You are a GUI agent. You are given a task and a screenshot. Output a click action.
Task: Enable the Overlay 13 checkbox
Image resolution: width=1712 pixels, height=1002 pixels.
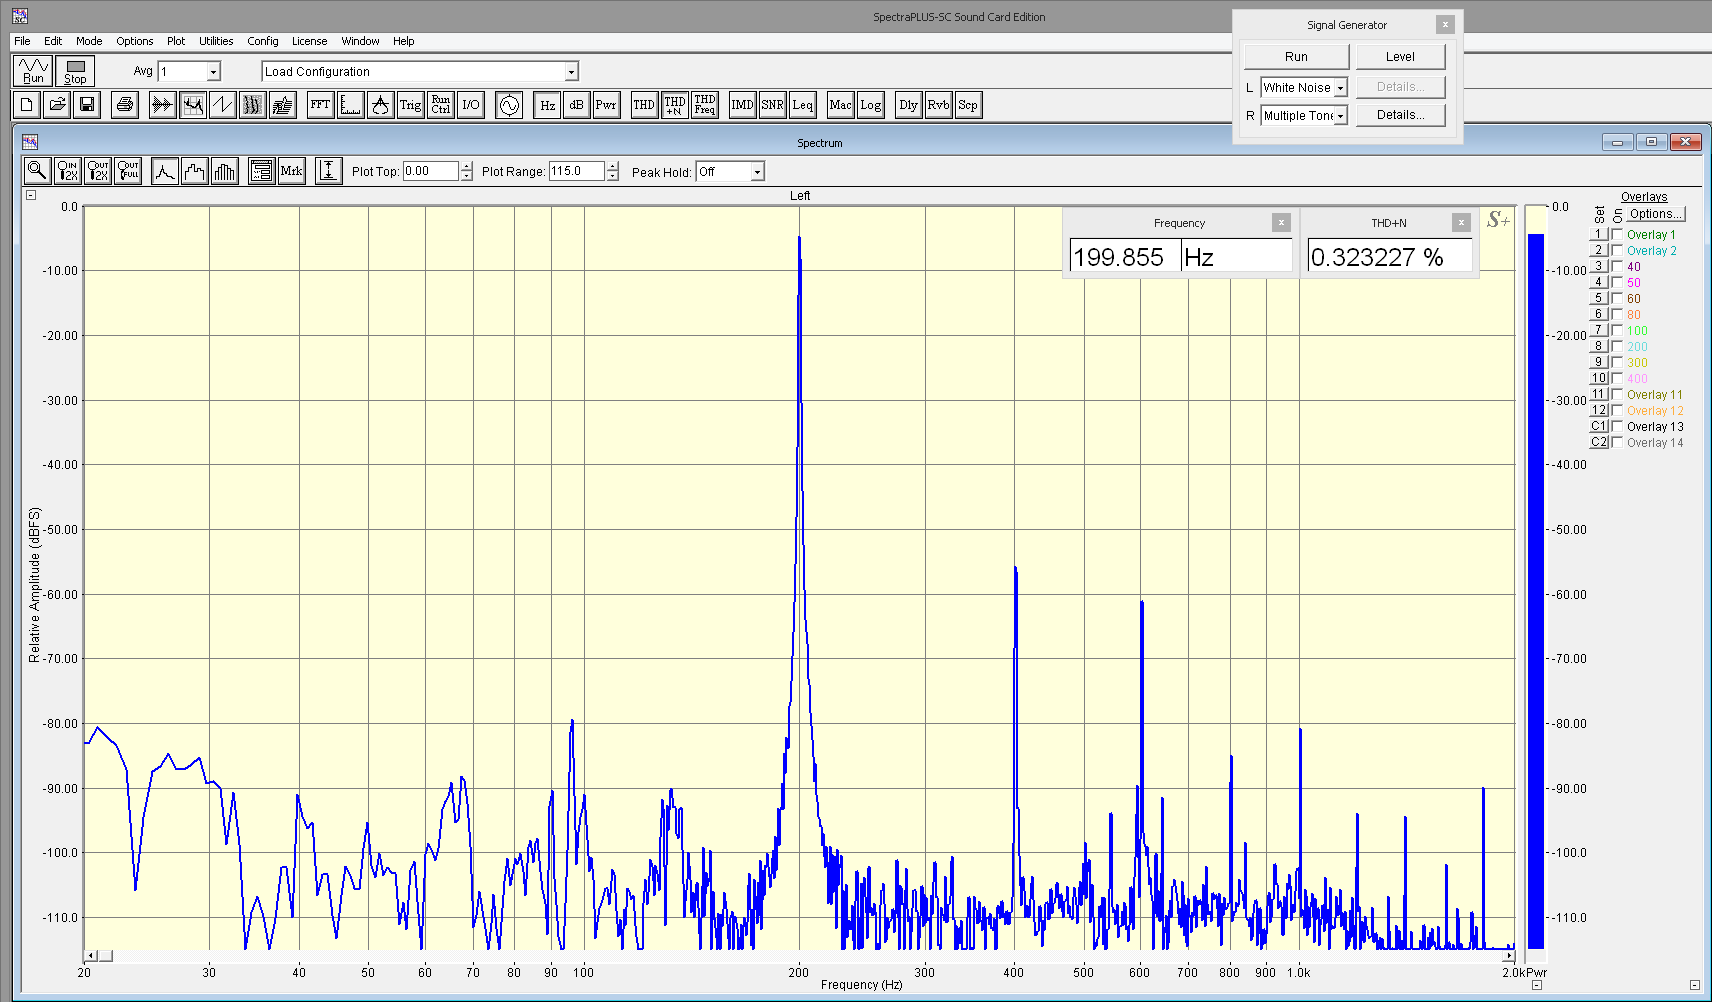point(1617,426)
